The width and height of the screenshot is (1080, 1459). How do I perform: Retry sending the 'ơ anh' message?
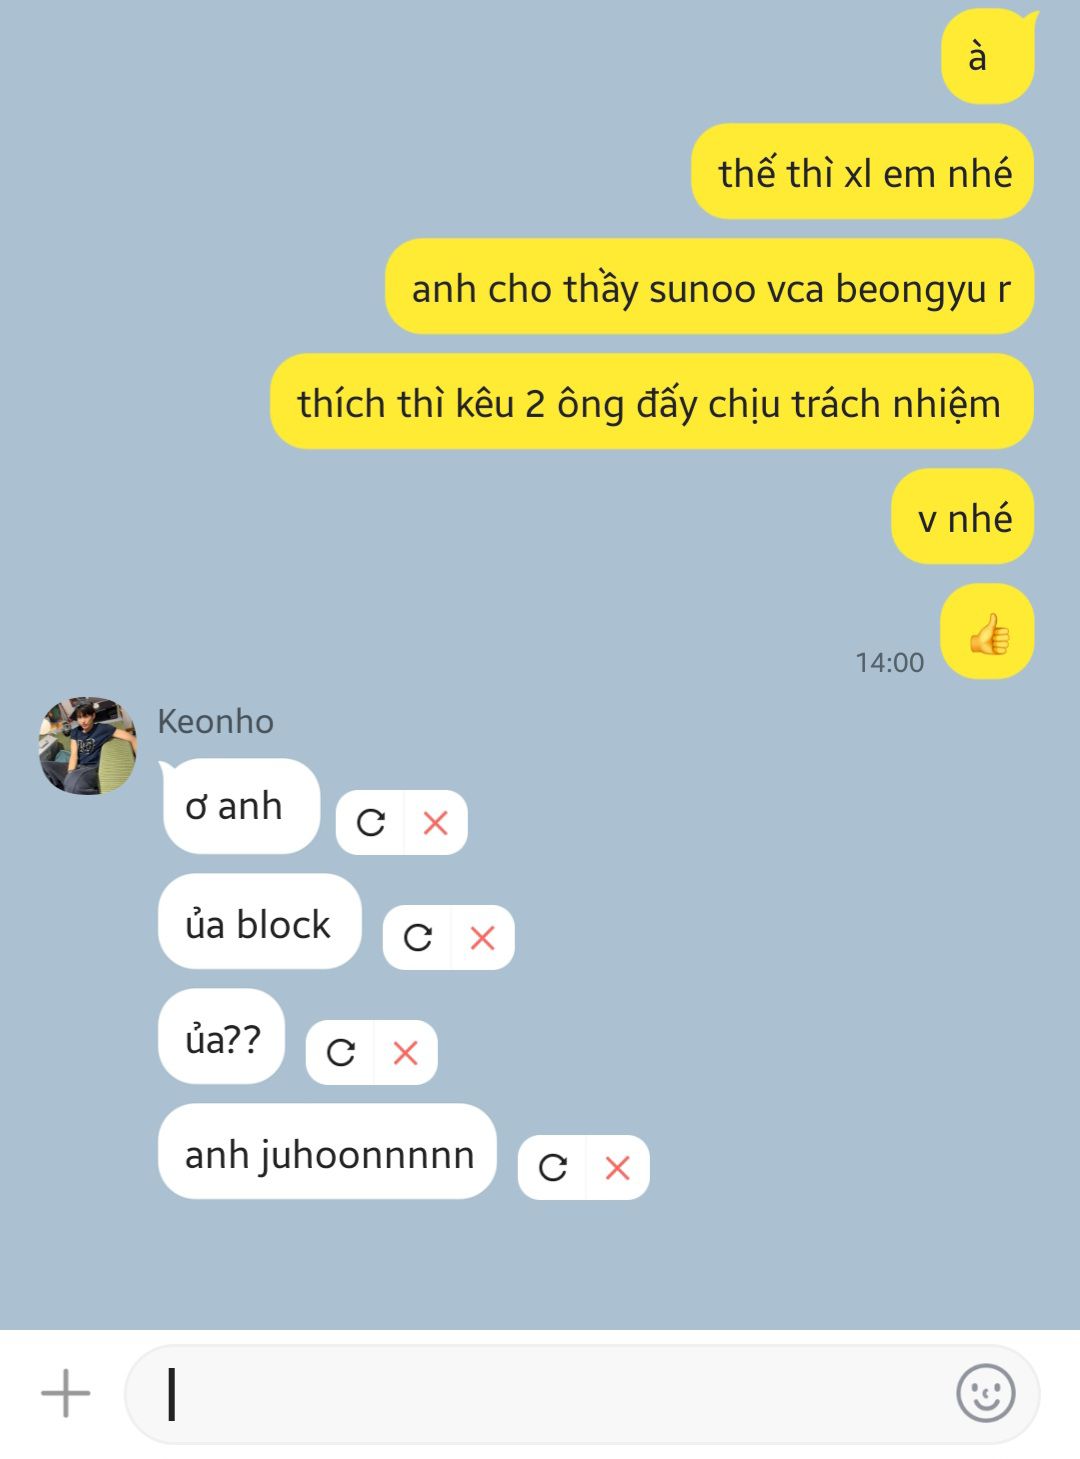click(x=370, y=823)
